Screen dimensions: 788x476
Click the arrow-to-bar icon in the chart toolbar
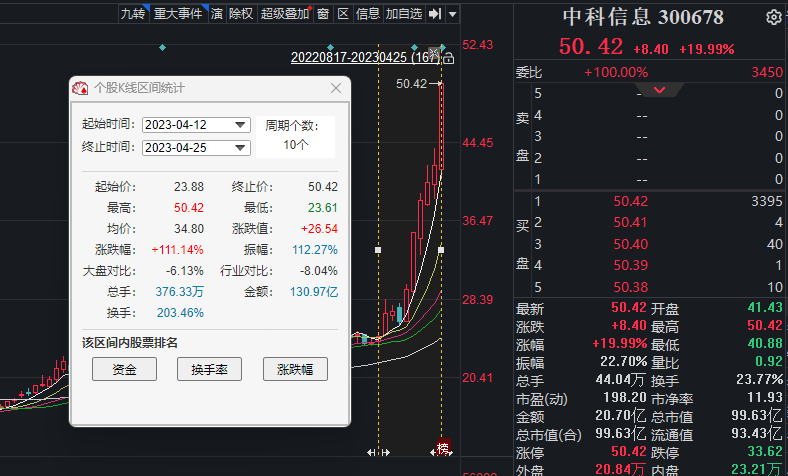[435, 14]
